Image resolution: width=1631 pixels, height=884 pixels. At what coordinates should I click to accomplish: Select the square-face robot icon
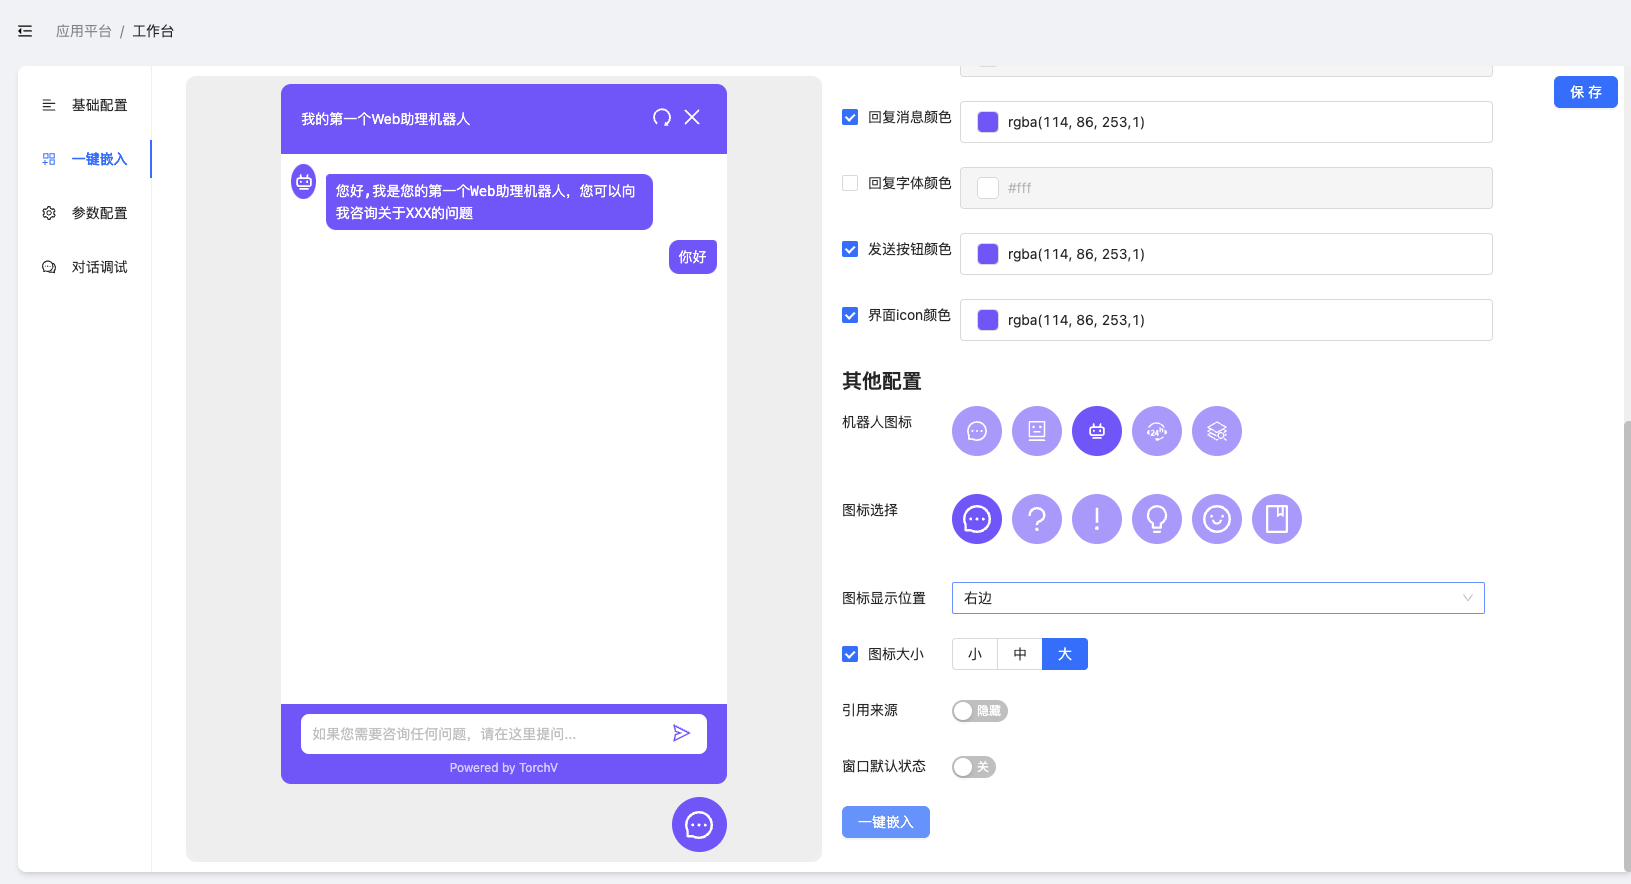click(x=1037, y=431)
